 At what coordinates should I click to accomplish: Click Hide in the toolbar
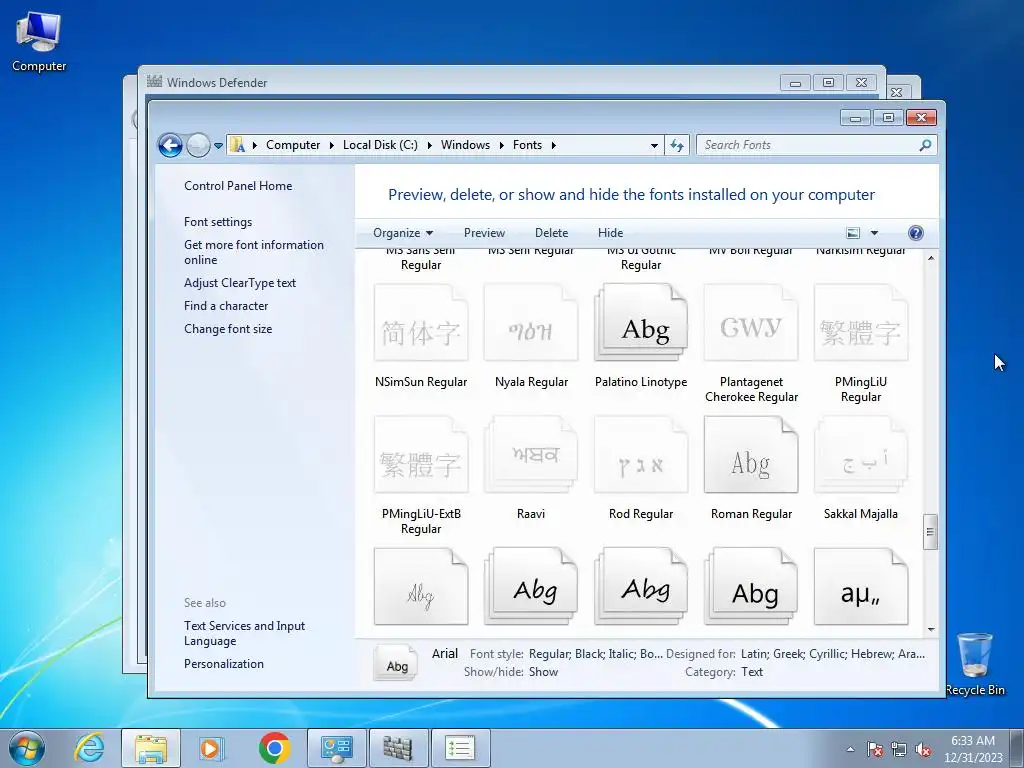(611, 233)
